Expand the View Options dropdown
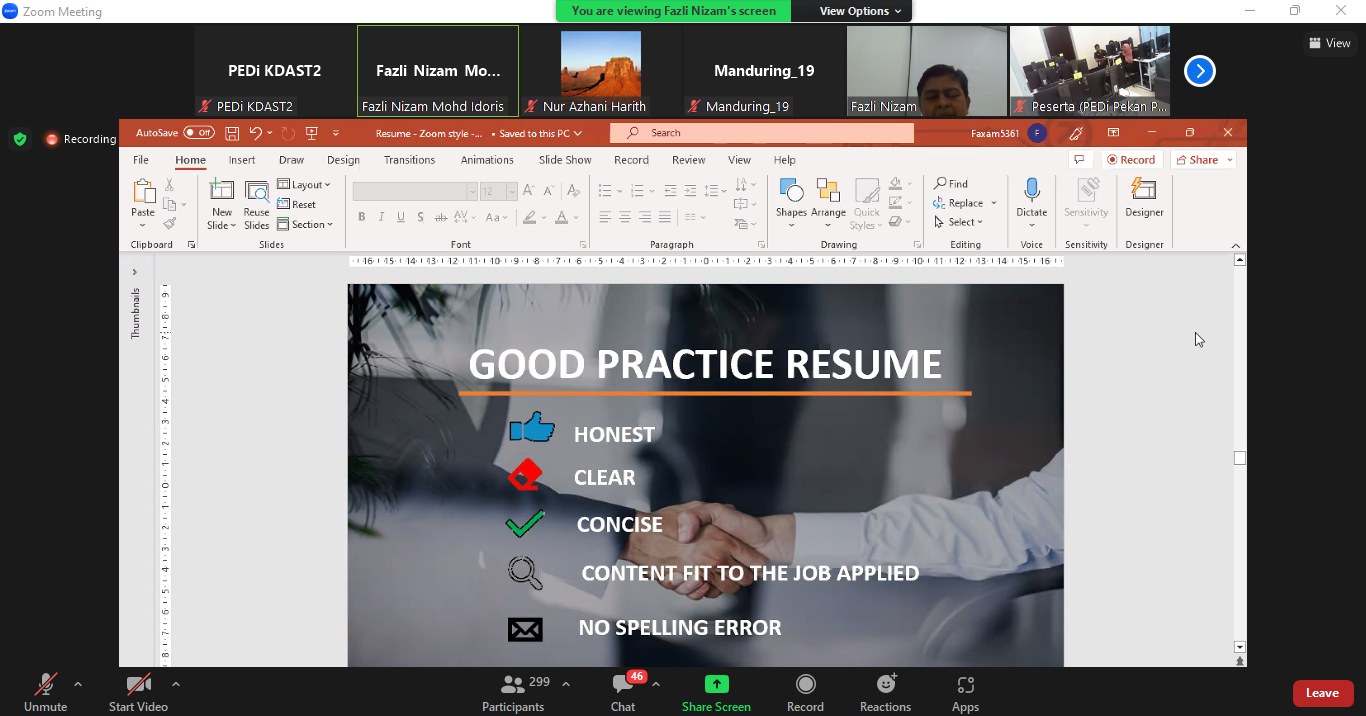 tap(860, 11)
